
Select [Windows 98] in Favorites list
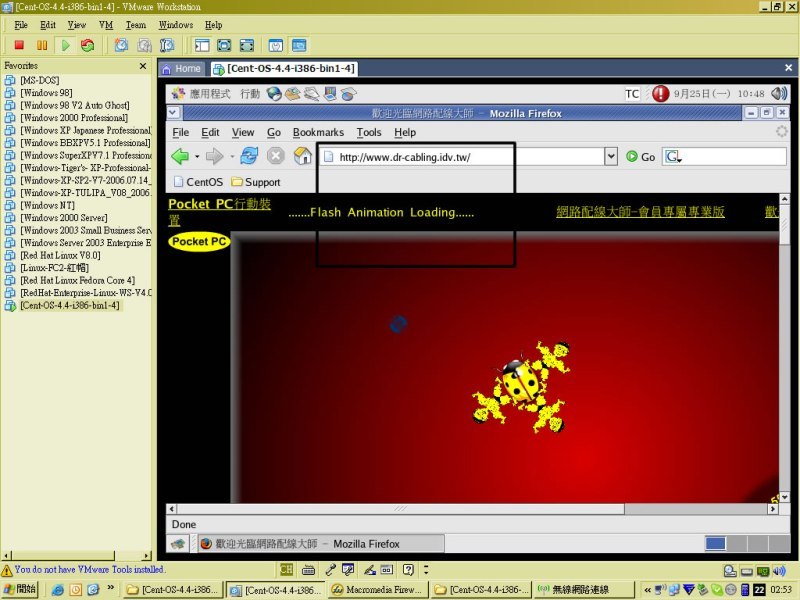click(46, 92)
